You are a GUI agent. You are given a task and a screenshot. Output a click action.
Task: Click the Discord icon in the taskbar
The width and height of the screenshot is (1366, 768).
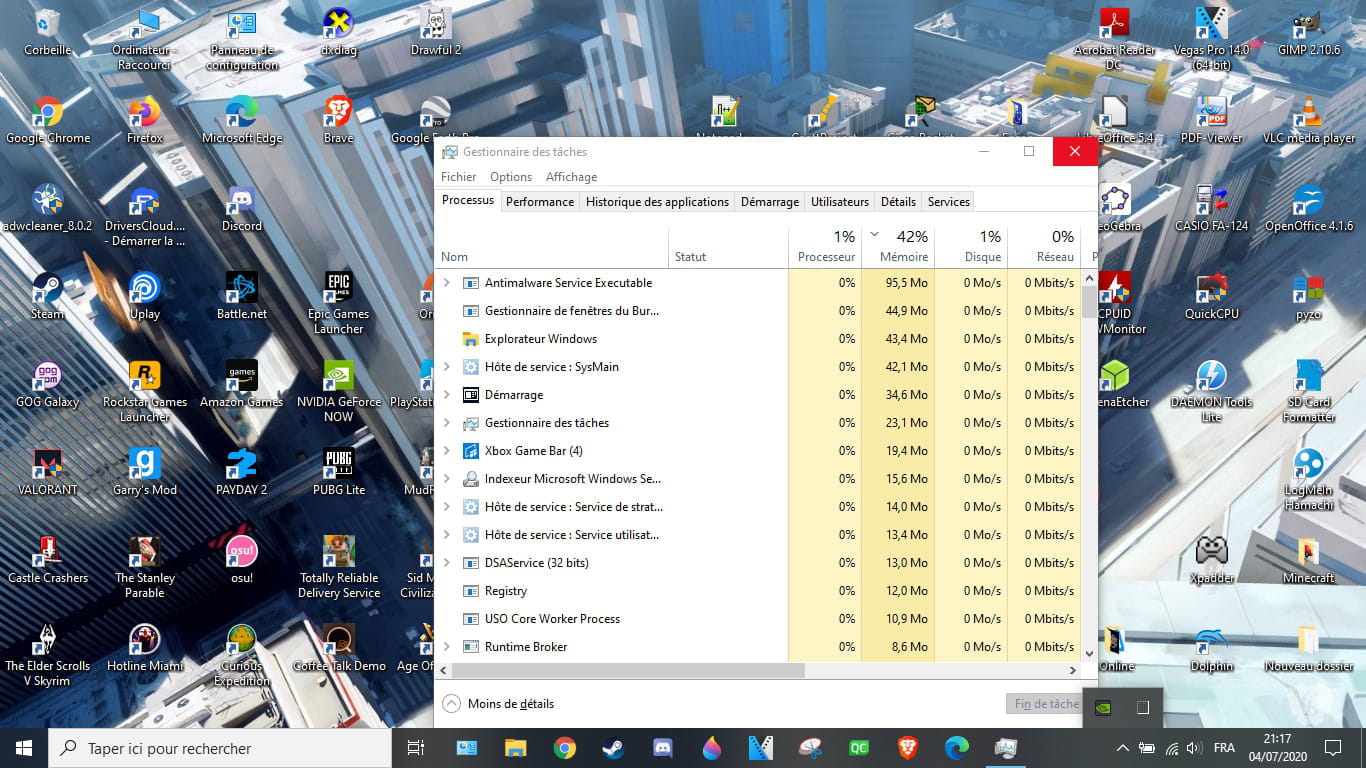pos(662,747)
